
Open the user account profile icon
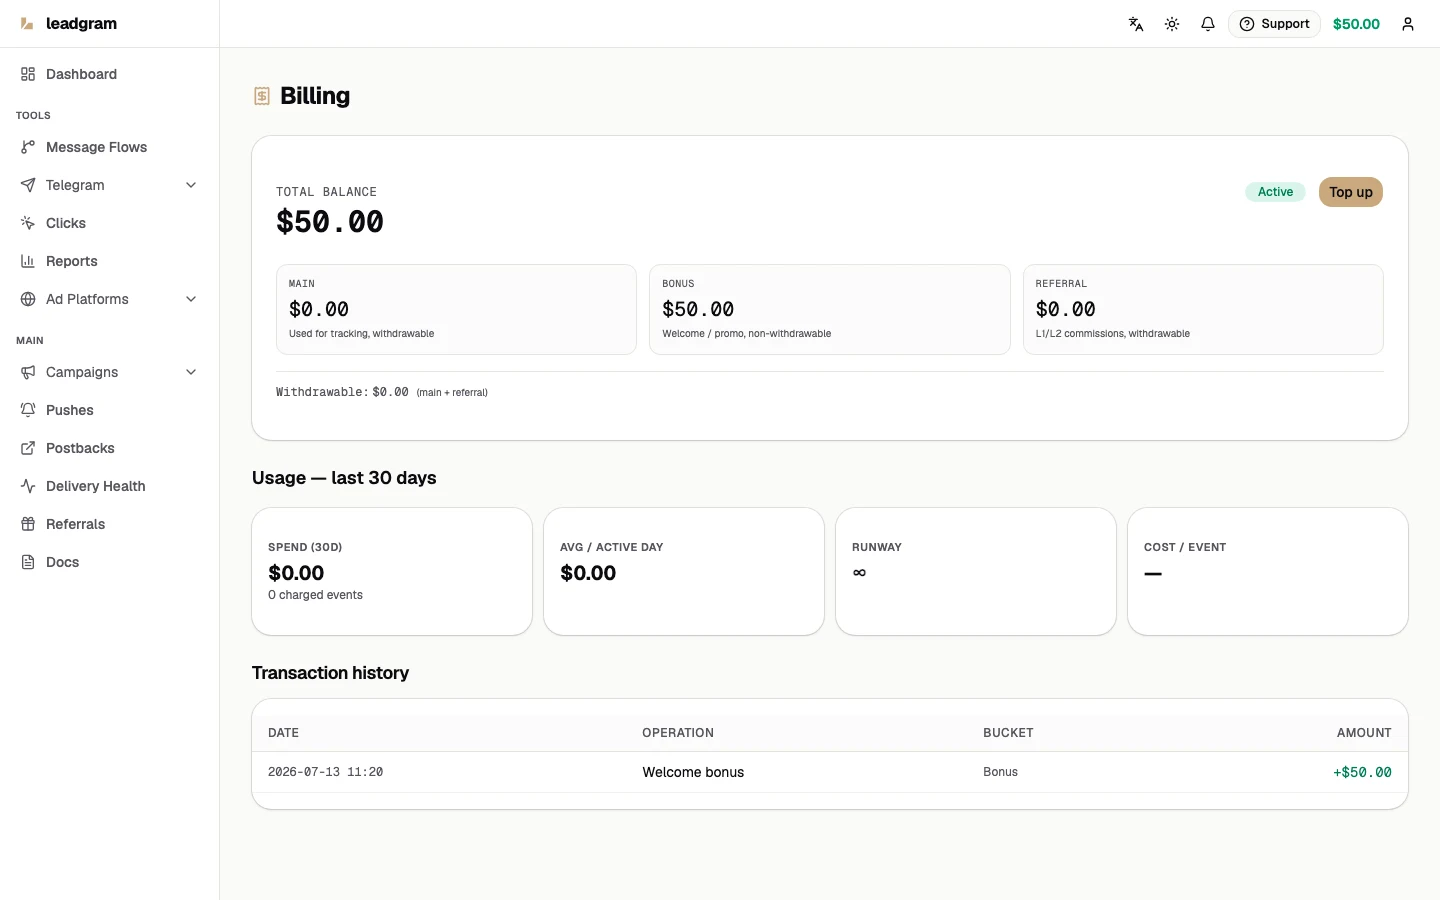coord(1408,24)
